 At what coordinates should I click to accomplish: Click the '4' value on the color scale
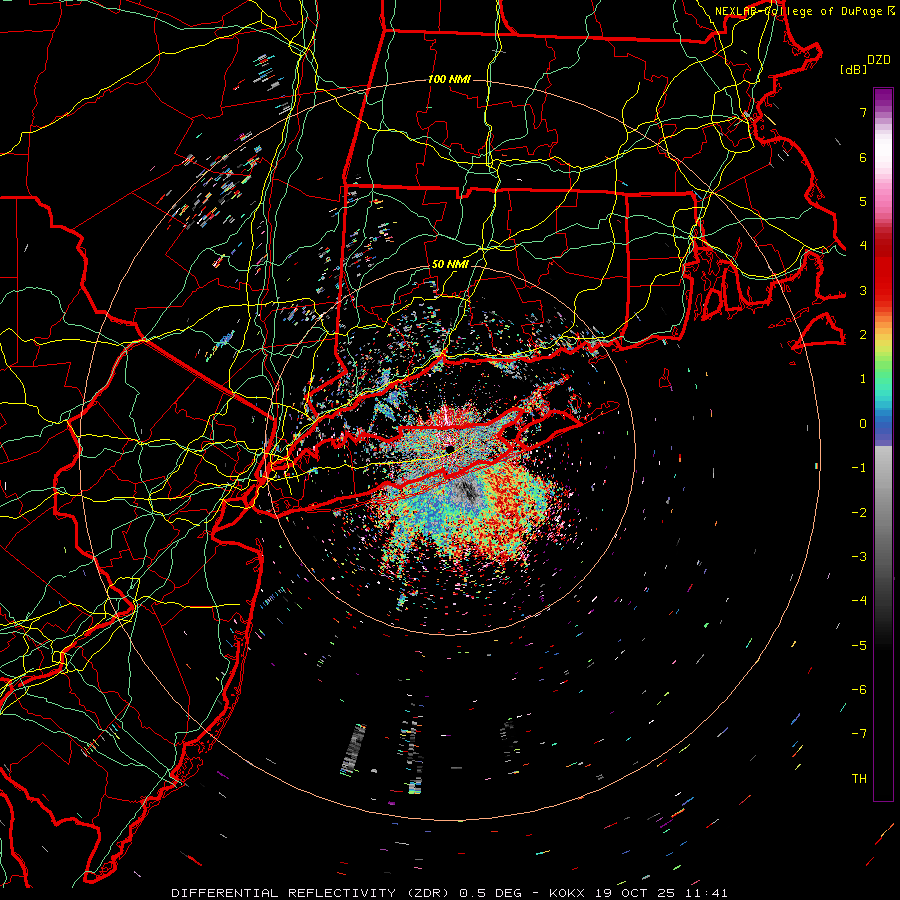pyautogui.click(x=863, y=246)
